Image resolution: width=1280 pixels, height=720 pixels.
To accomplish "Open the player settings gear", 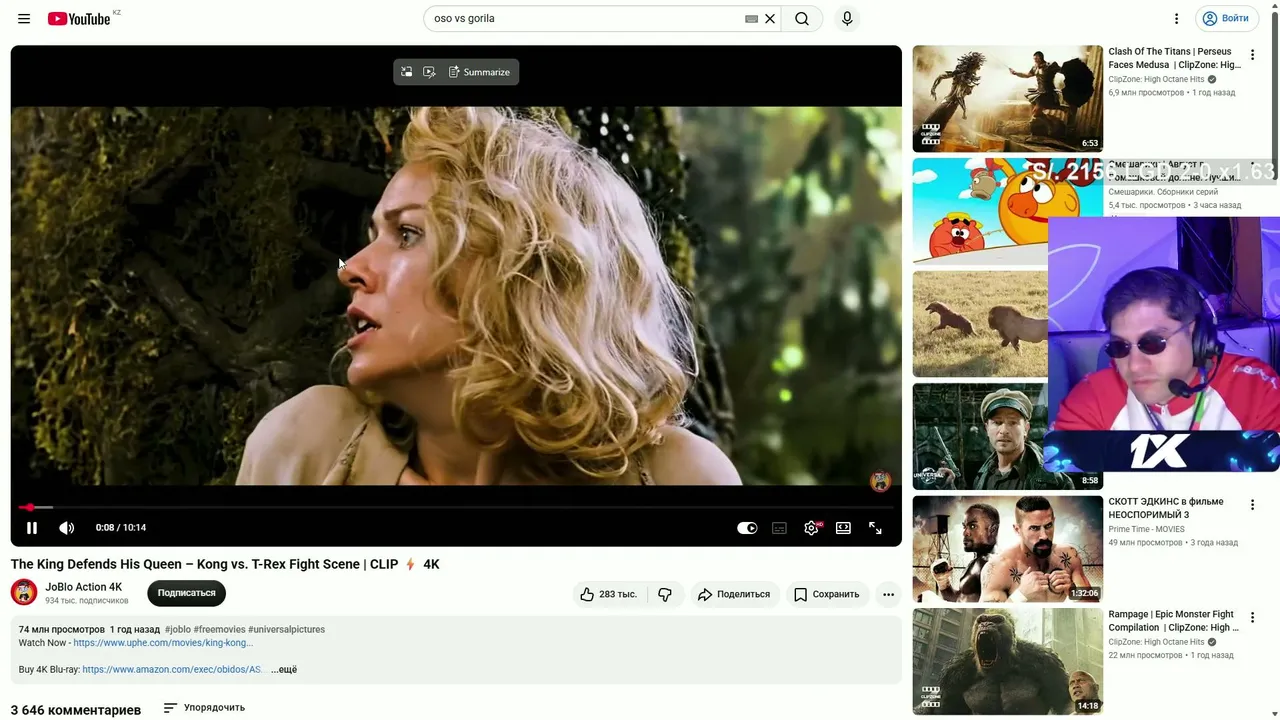I will [x=811, y=528].
